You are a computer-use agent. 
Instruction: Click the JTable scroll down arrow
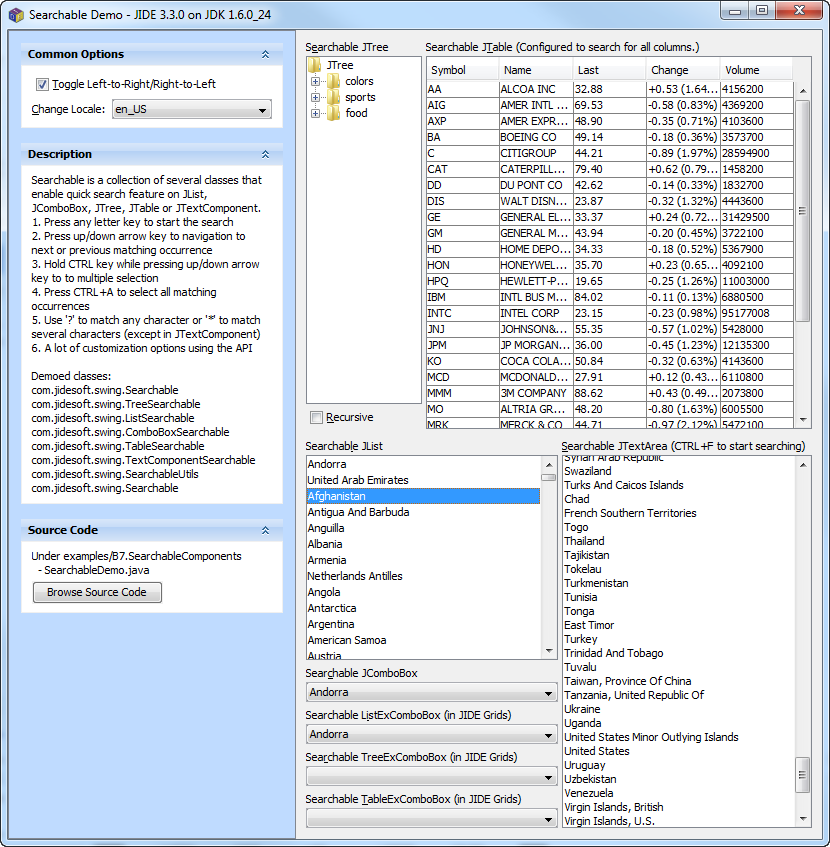click(802, 419)
